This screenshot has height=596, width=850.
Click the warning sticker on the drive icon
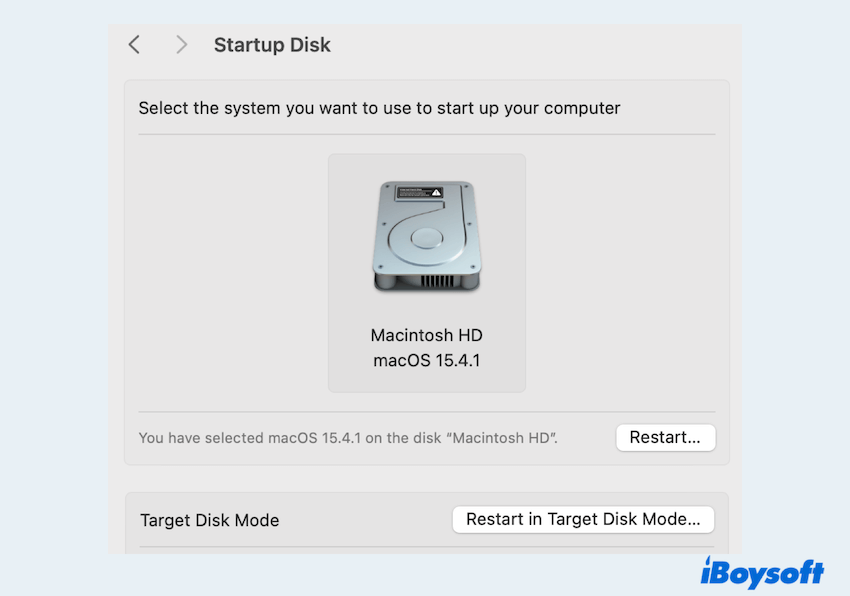tap(419, 190)
